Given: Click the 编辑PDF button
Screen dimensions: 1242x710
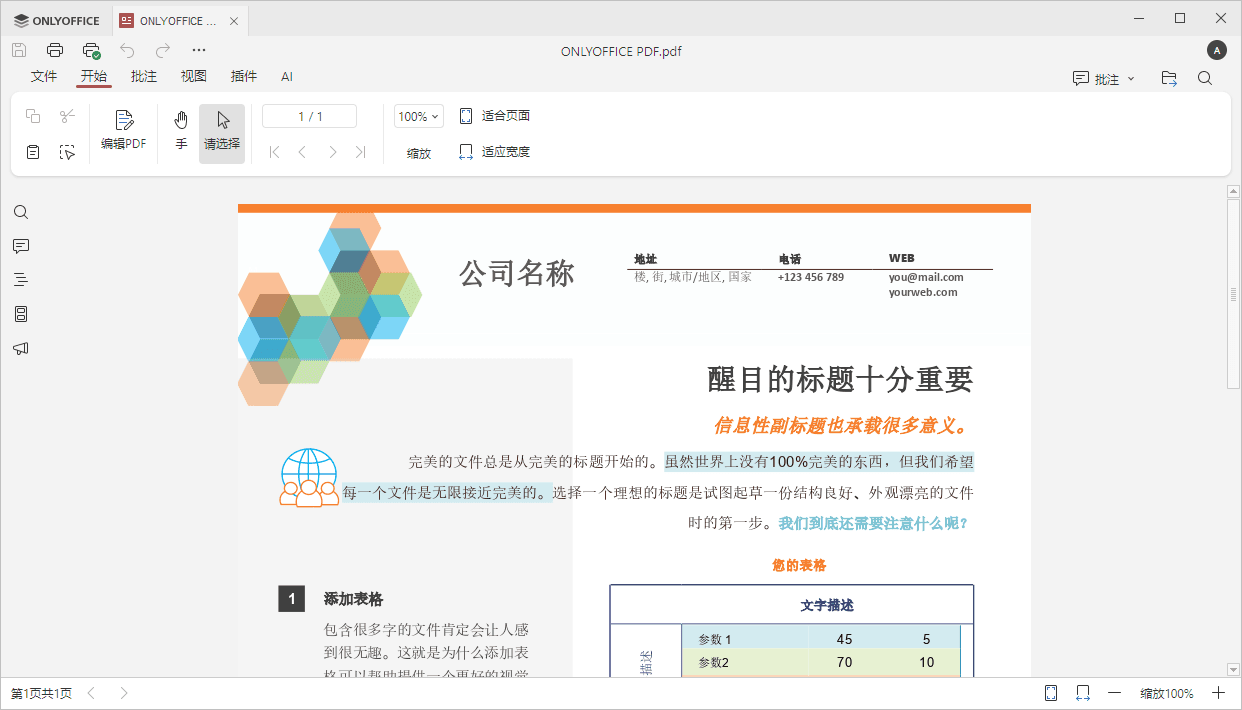Looking at the screenshot, I should click(123, 130).
